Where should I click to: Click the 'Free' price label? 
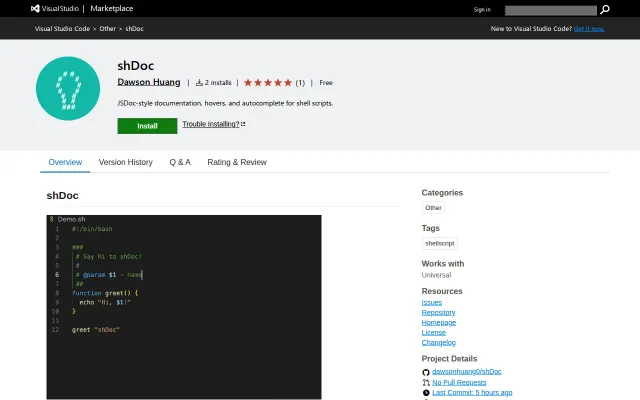[x=326, y=83]
